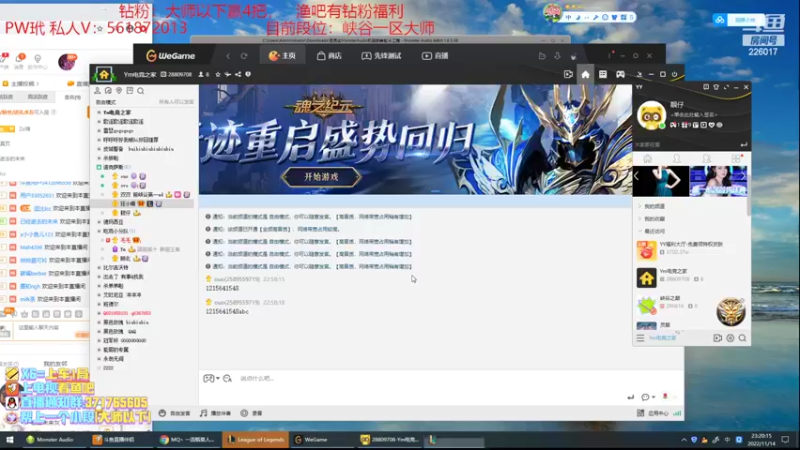Click search icon in channel sidebar toolbar
Viewport: 800px width, 450px height.
pyautogui.click(x=140, y=91)
